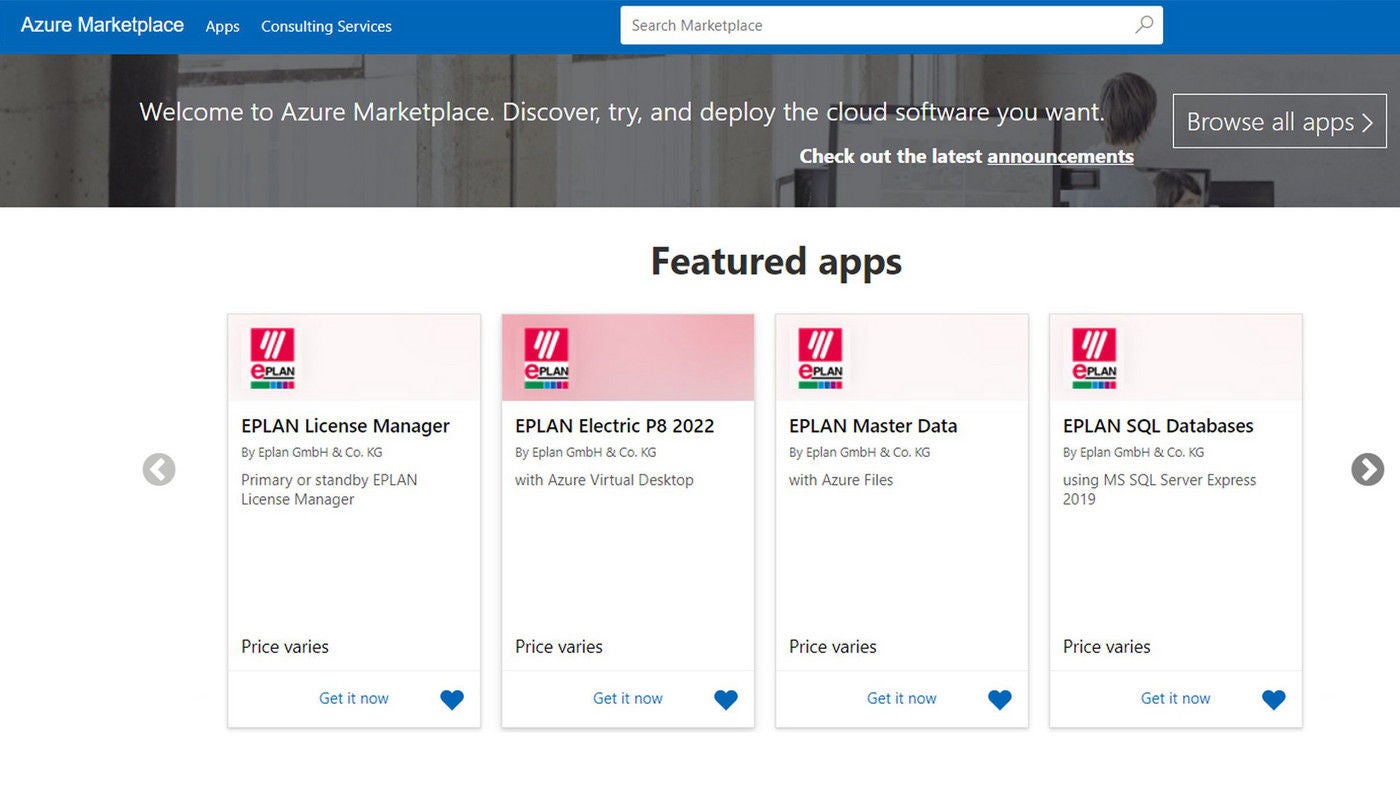Click the EPLAN logo on SQL Databases card

click(x=1095, y=356)
